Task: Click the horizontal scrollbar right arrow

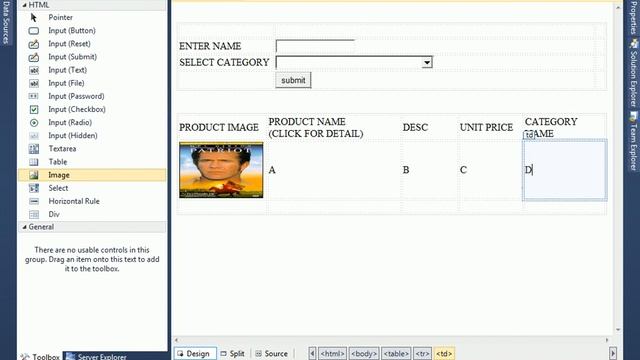Action: [x=607, y=340]
